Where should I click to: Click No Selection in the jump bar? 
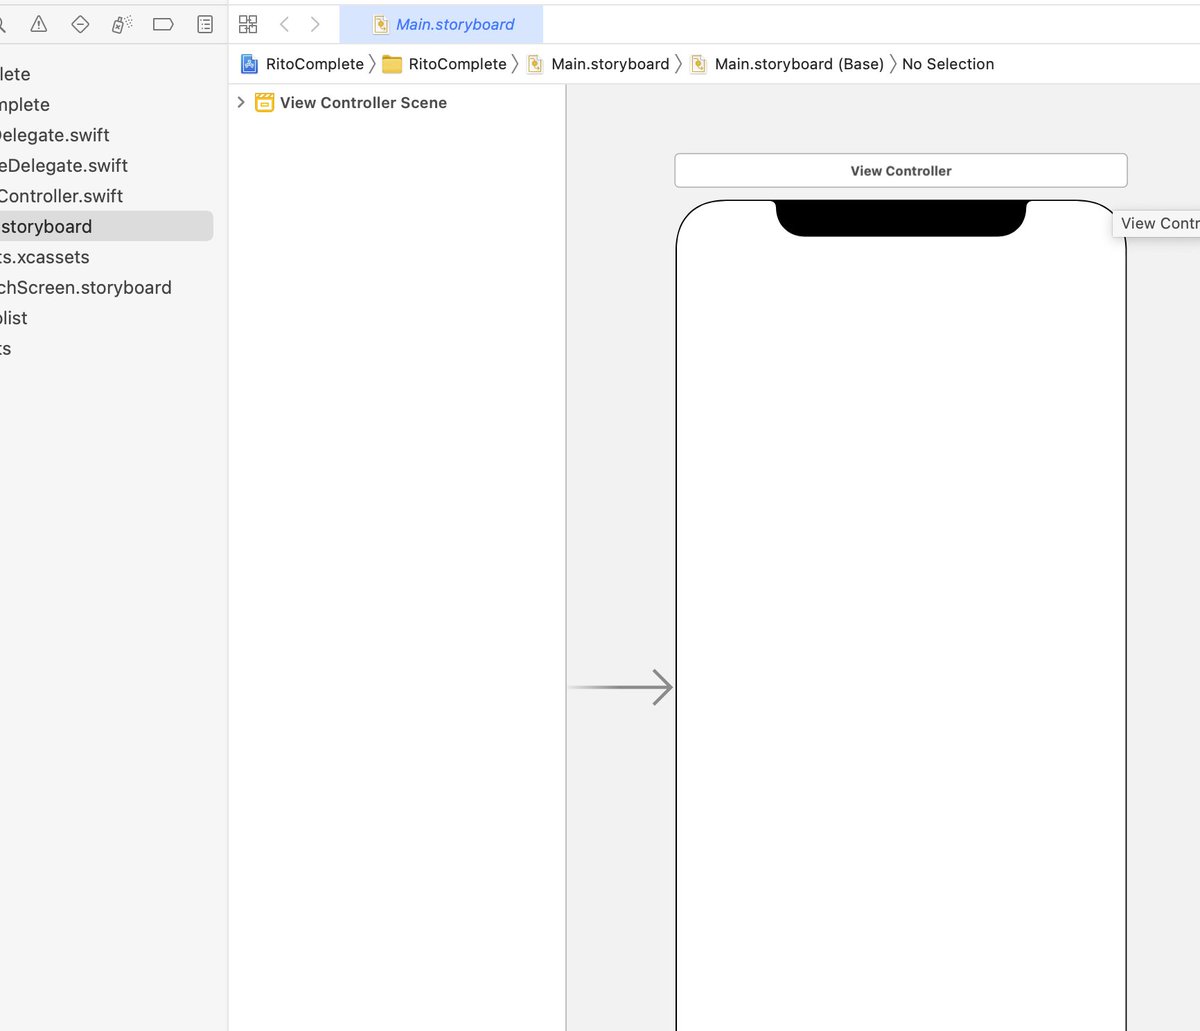pyautogui.click(x=948, y=64)
